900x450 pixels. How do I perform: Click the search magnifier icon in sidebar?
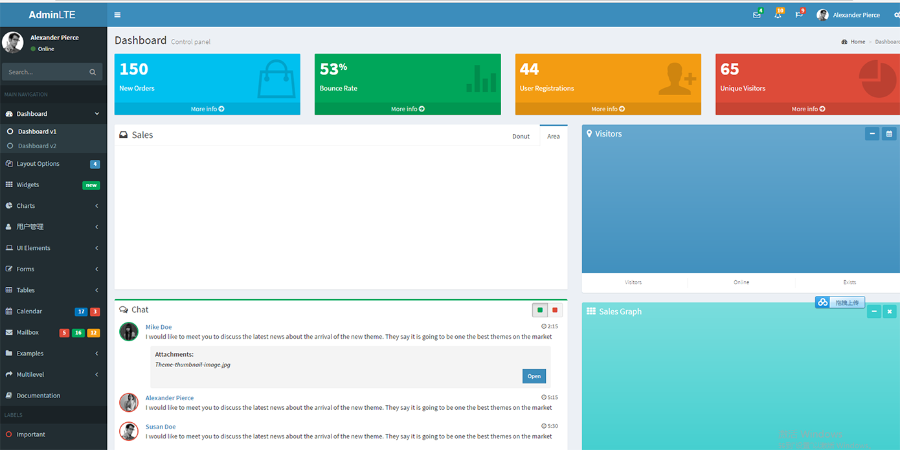92,72
